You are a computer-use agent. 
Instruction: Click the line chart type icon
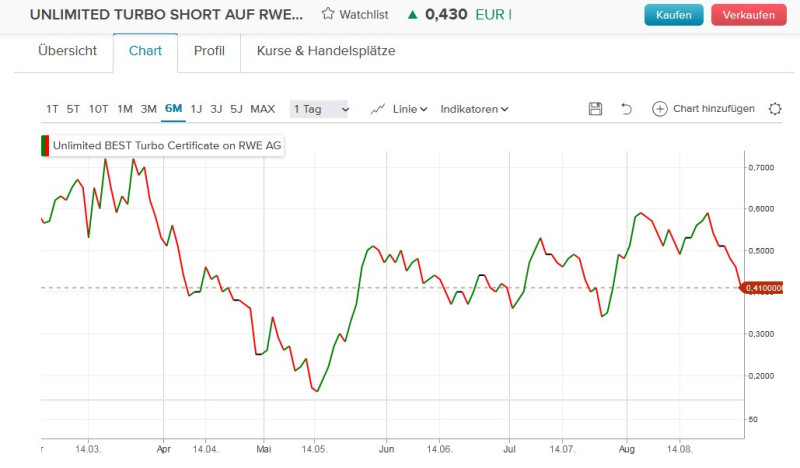(x=378, y=109)
